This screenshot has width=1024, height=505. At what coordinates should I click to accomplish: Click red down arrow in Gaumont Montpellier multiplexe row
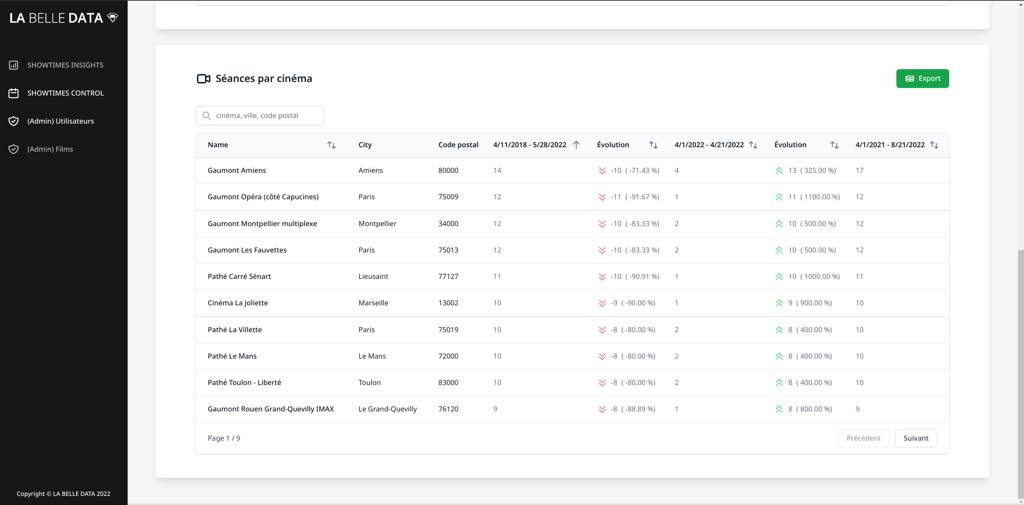click(602, 223)
